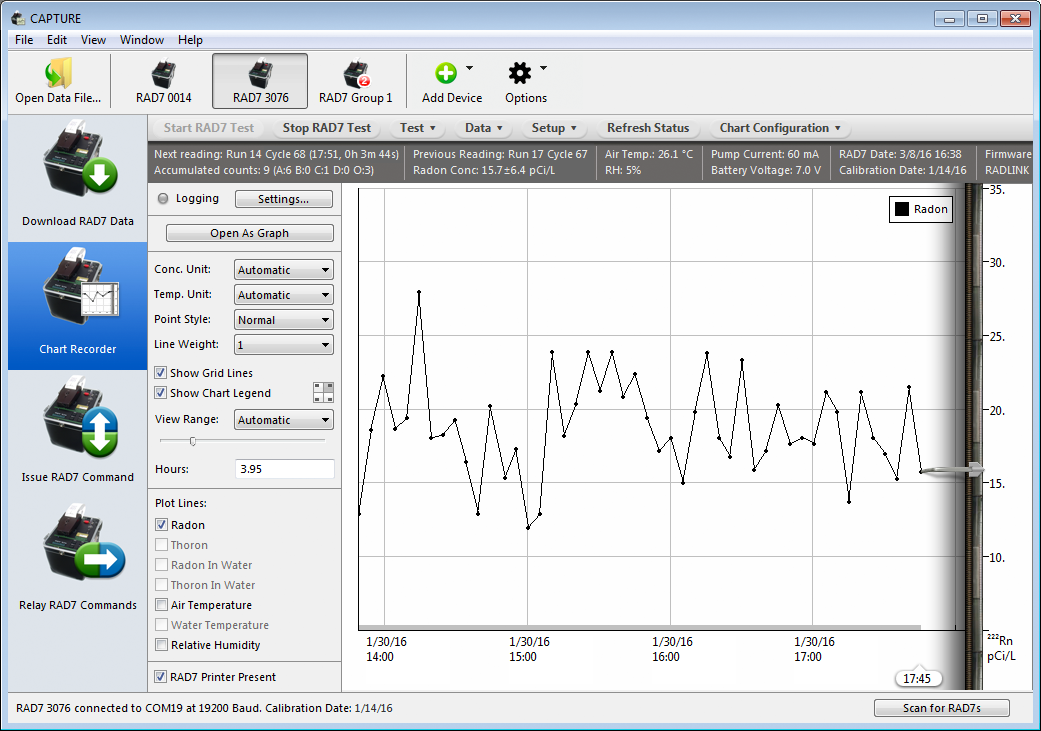Viewport: 1041px width, 731px height.
Task: Open the Edit menu
Action: click(56, 40)
